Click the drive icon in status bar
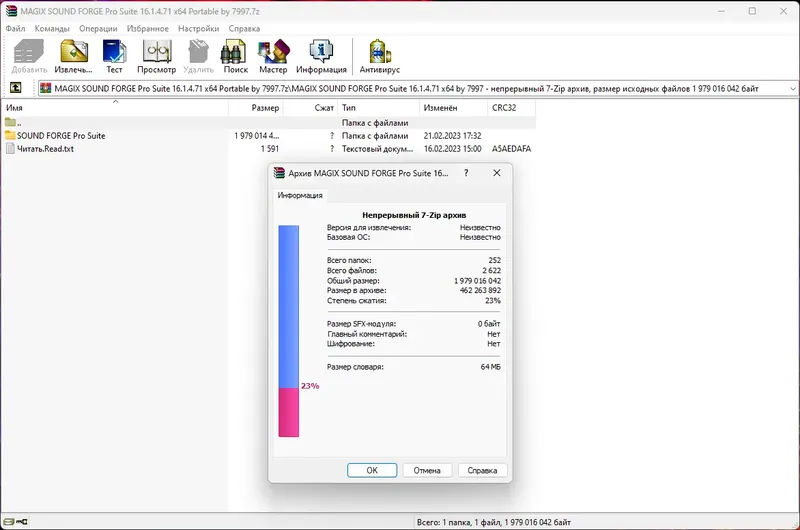 [9, 522]
